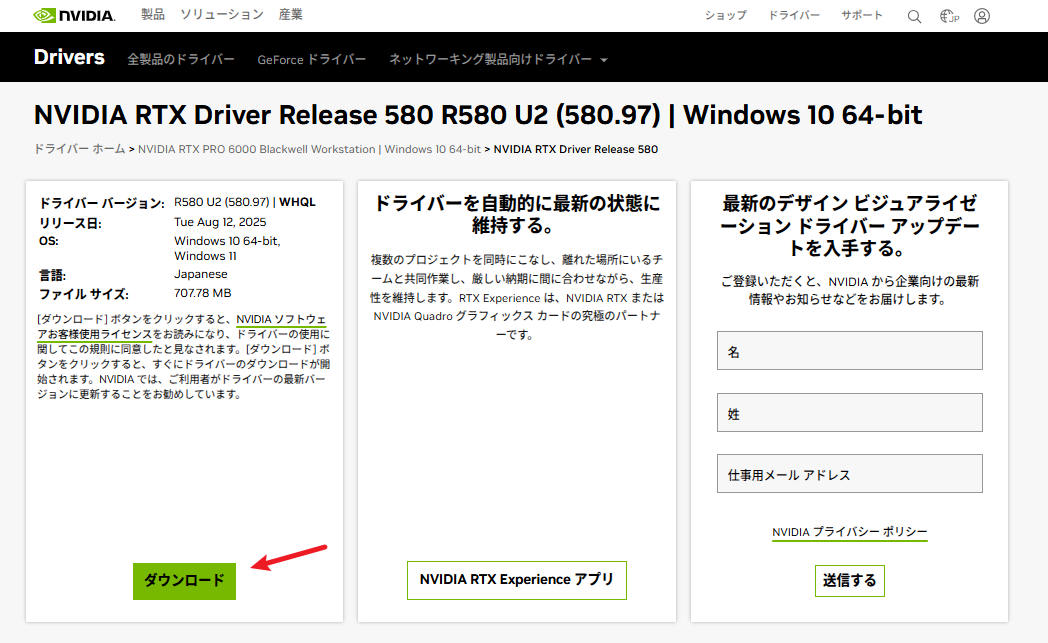Click the globe region selector icon

pyautogui.click(x=949, y=16)
